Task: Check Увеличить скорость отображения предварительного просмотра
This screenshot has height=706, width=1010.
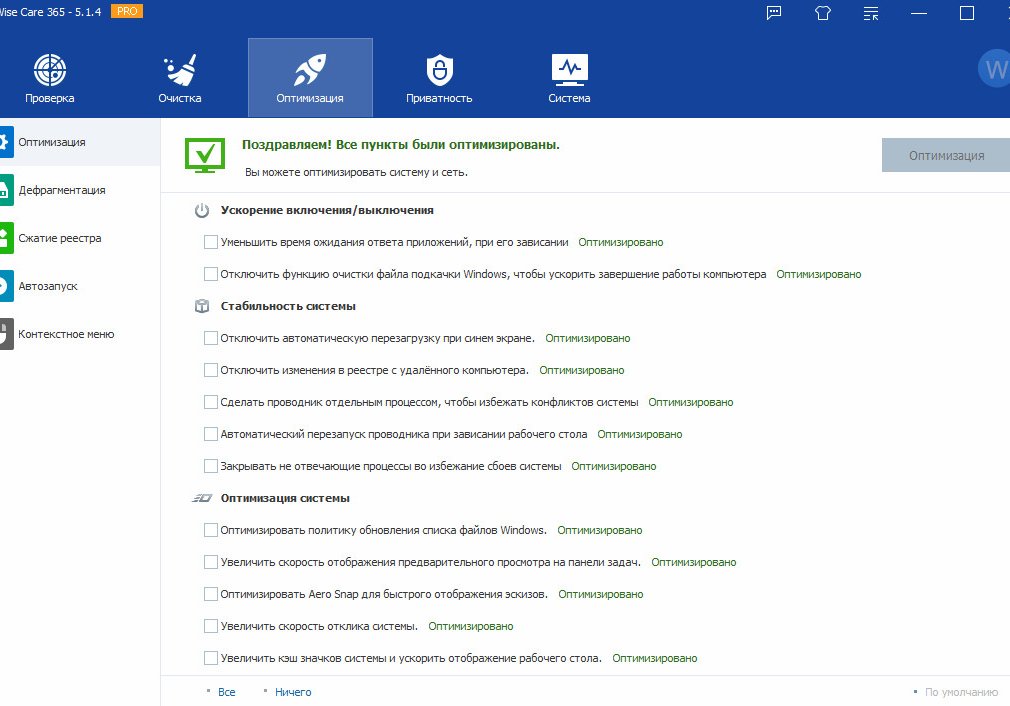Action: tap(211, 562)
